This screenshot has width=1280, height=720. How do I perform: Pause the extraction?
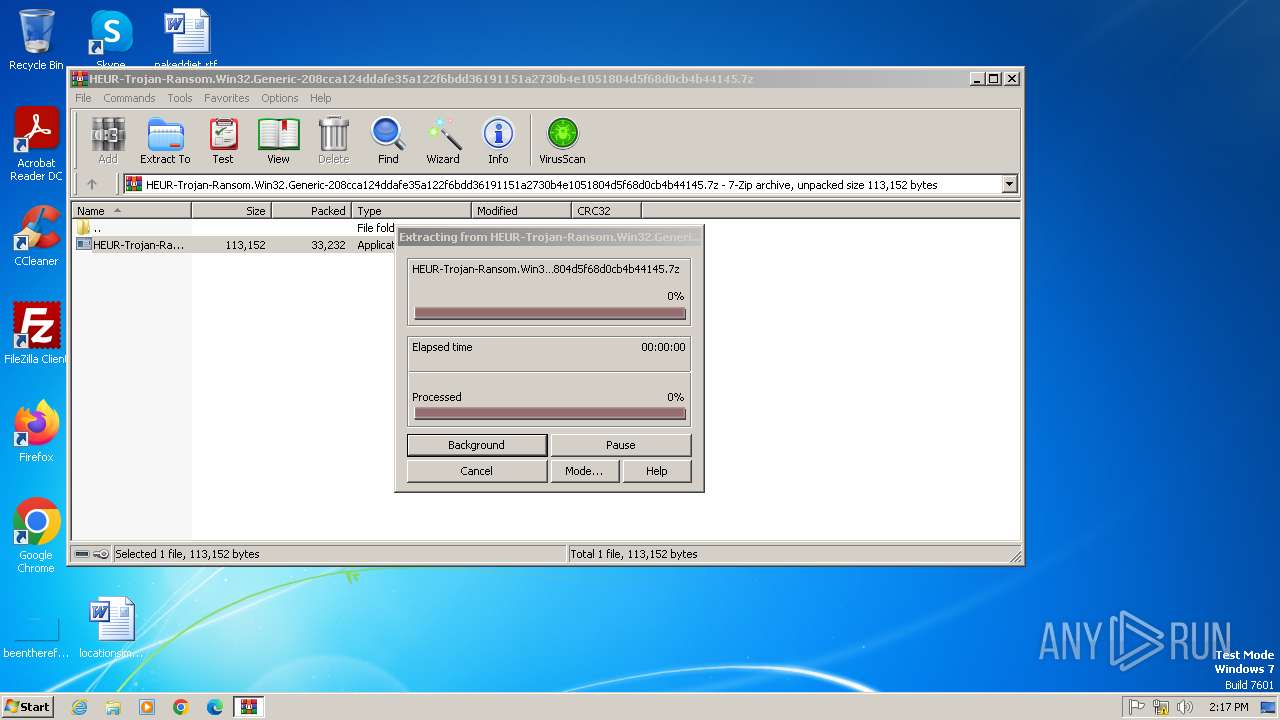click(621, 445)
